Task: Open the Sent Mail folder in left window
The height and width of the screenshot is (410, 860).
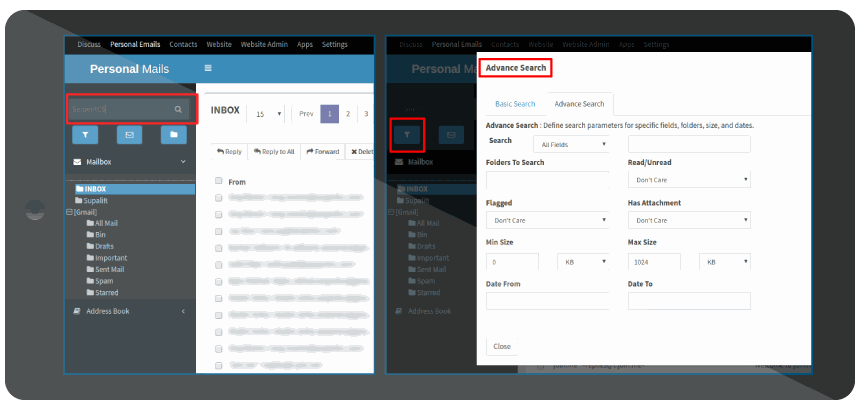Action: click(105, 270)
